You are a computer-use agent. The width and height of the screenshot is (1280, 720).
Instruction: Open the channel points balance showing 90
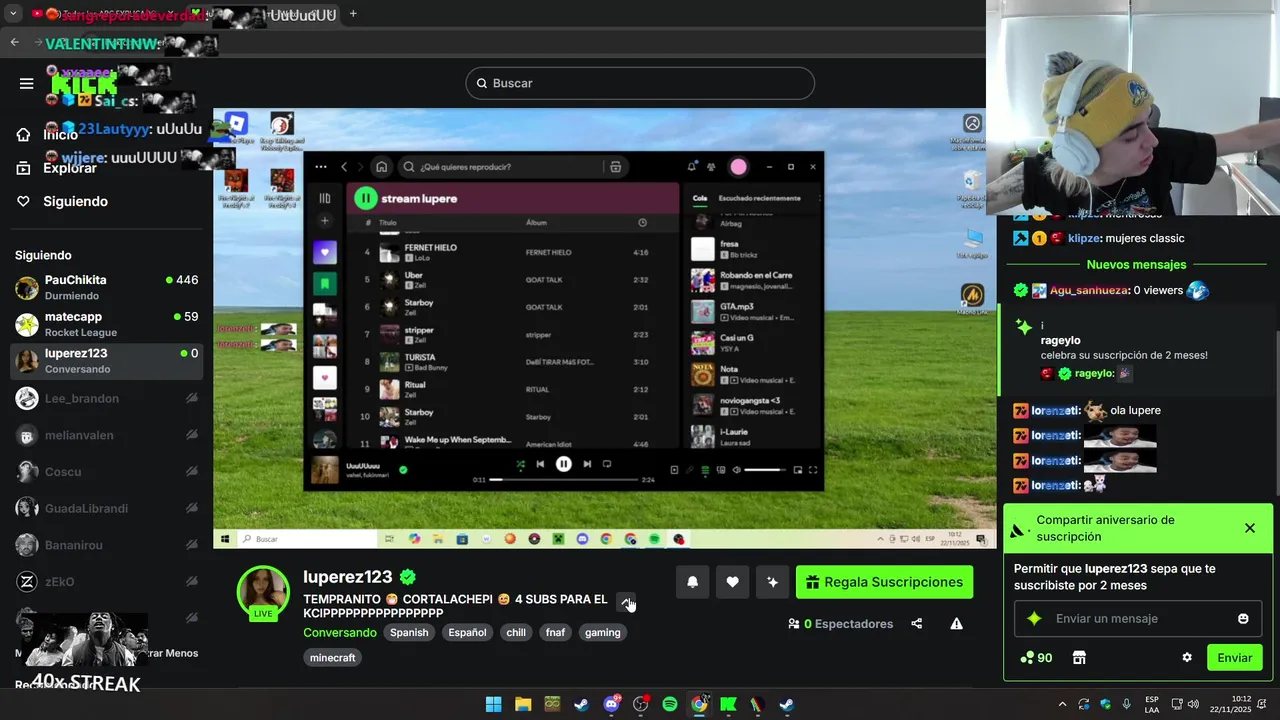(1036, 658)
